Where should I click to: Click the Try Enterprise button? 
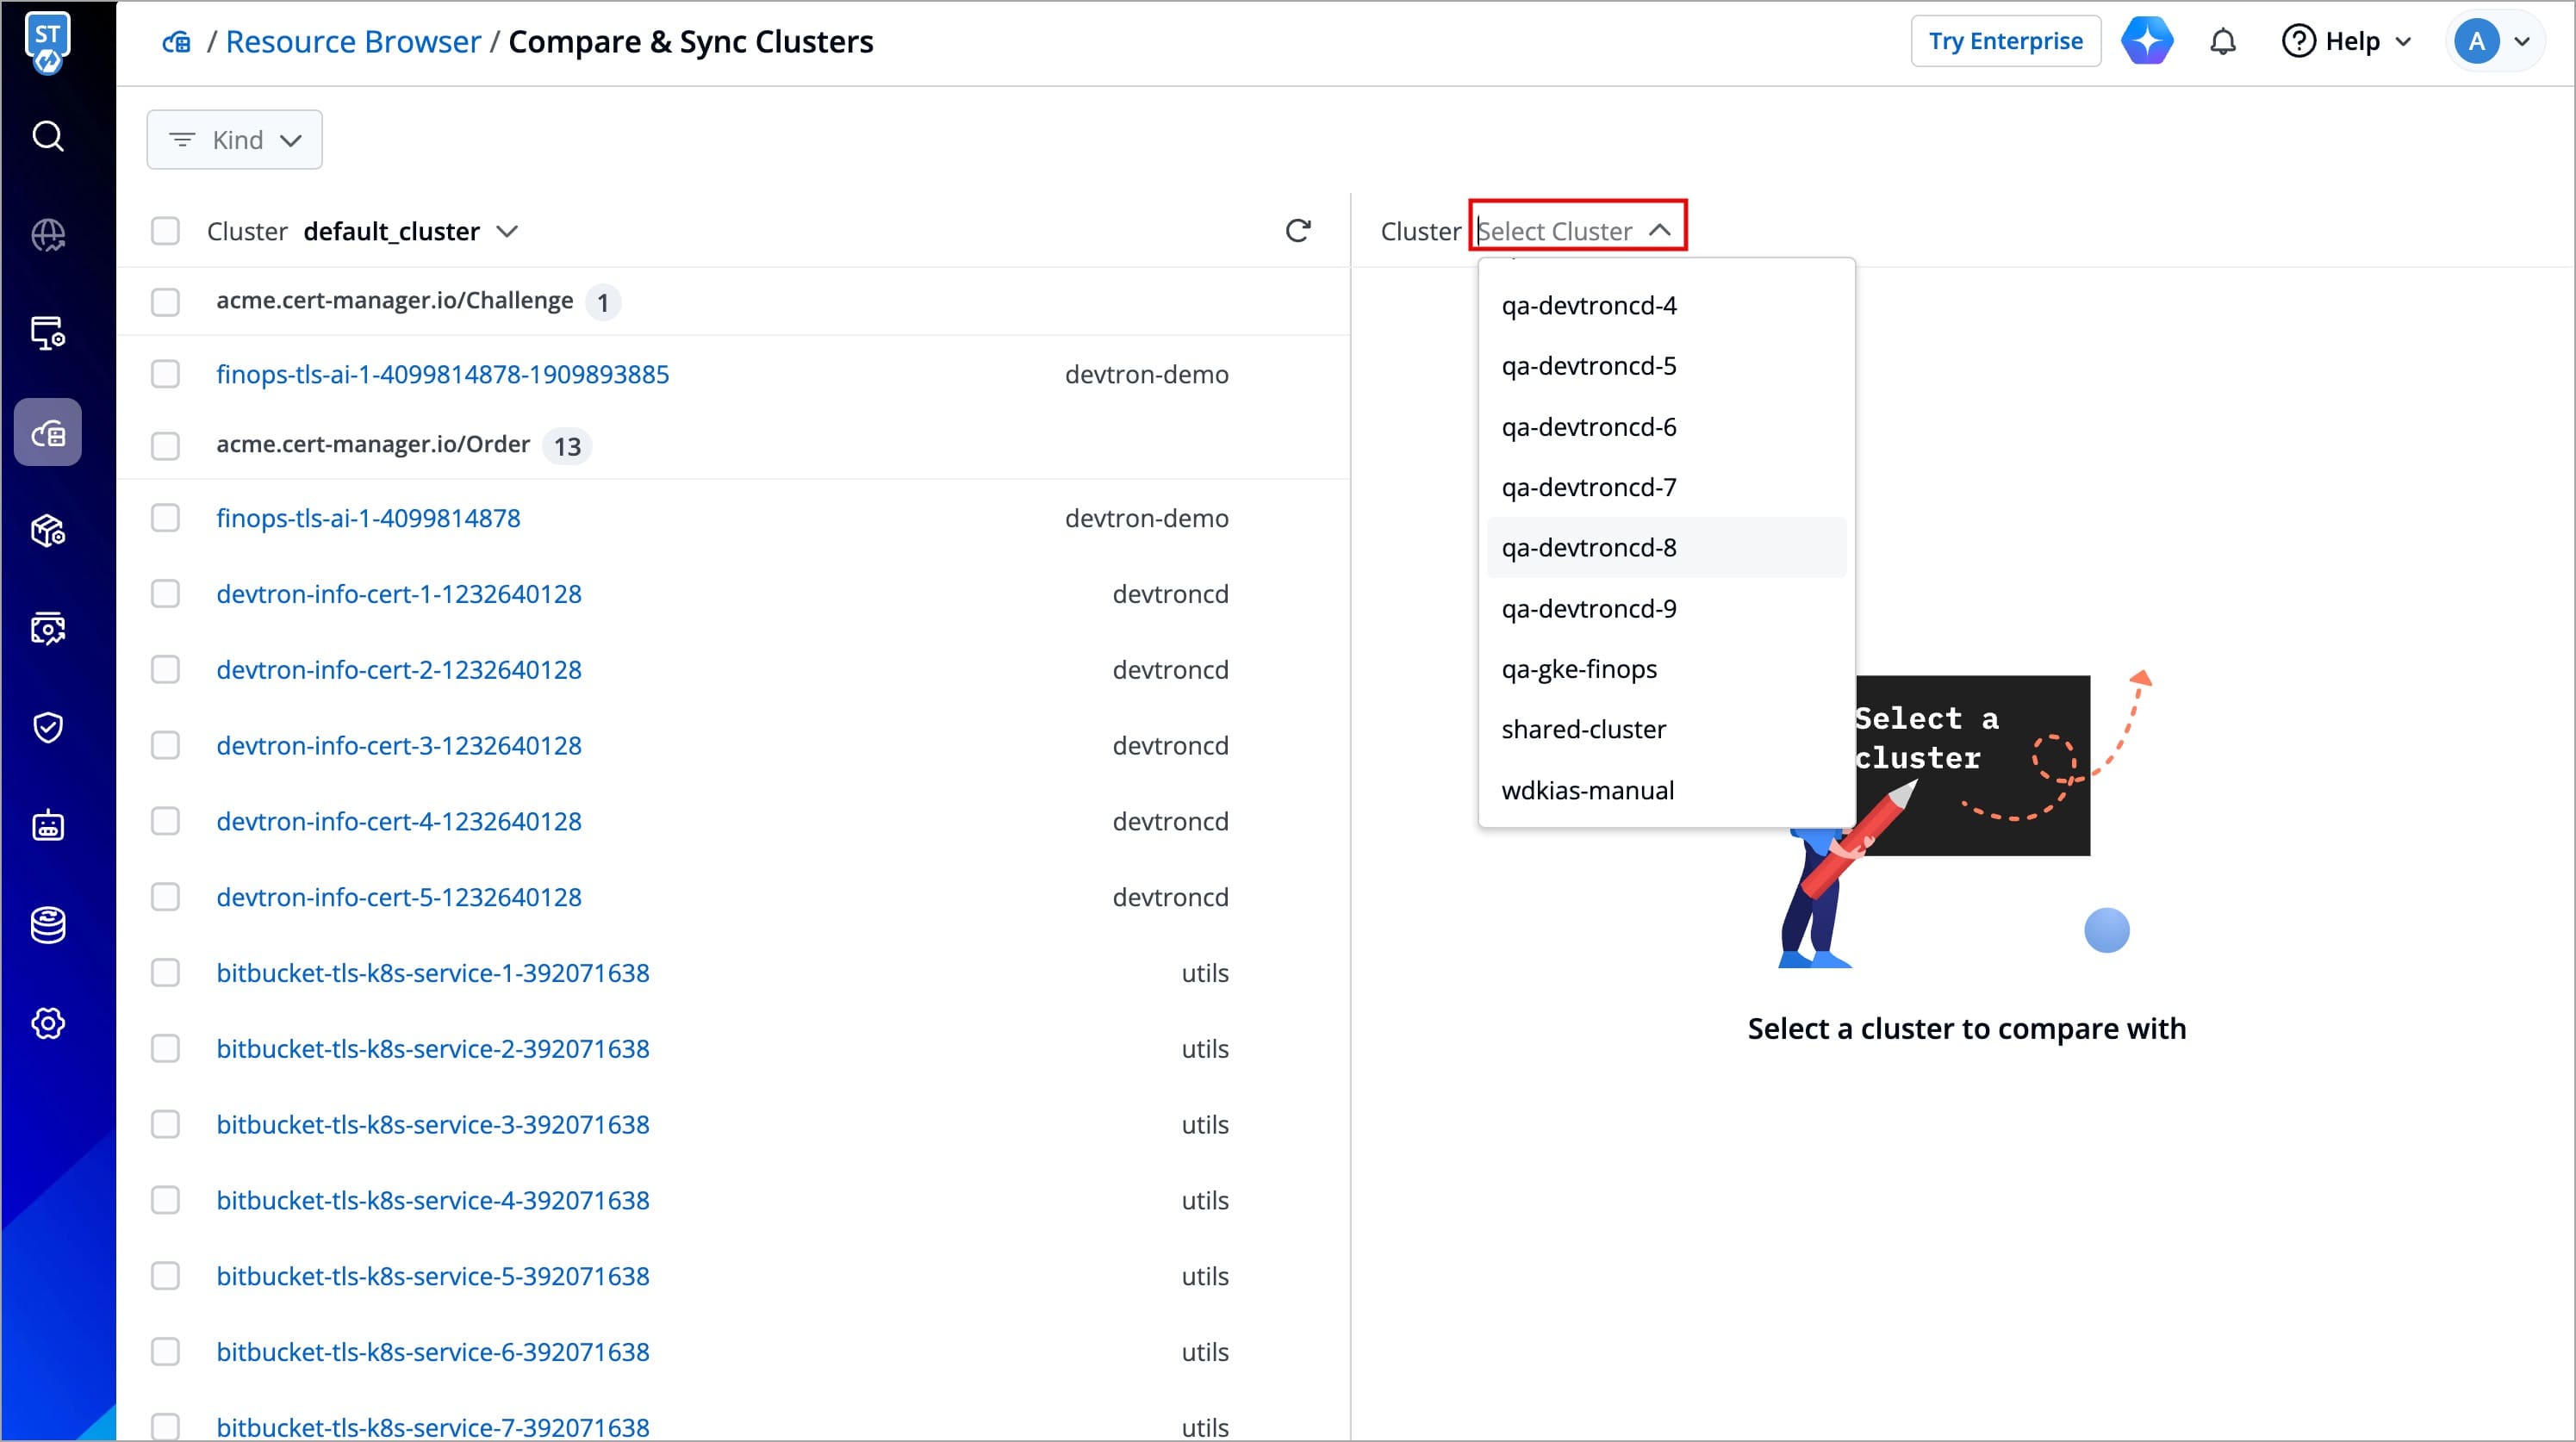pyautogui.click(x=2004, y=42)
